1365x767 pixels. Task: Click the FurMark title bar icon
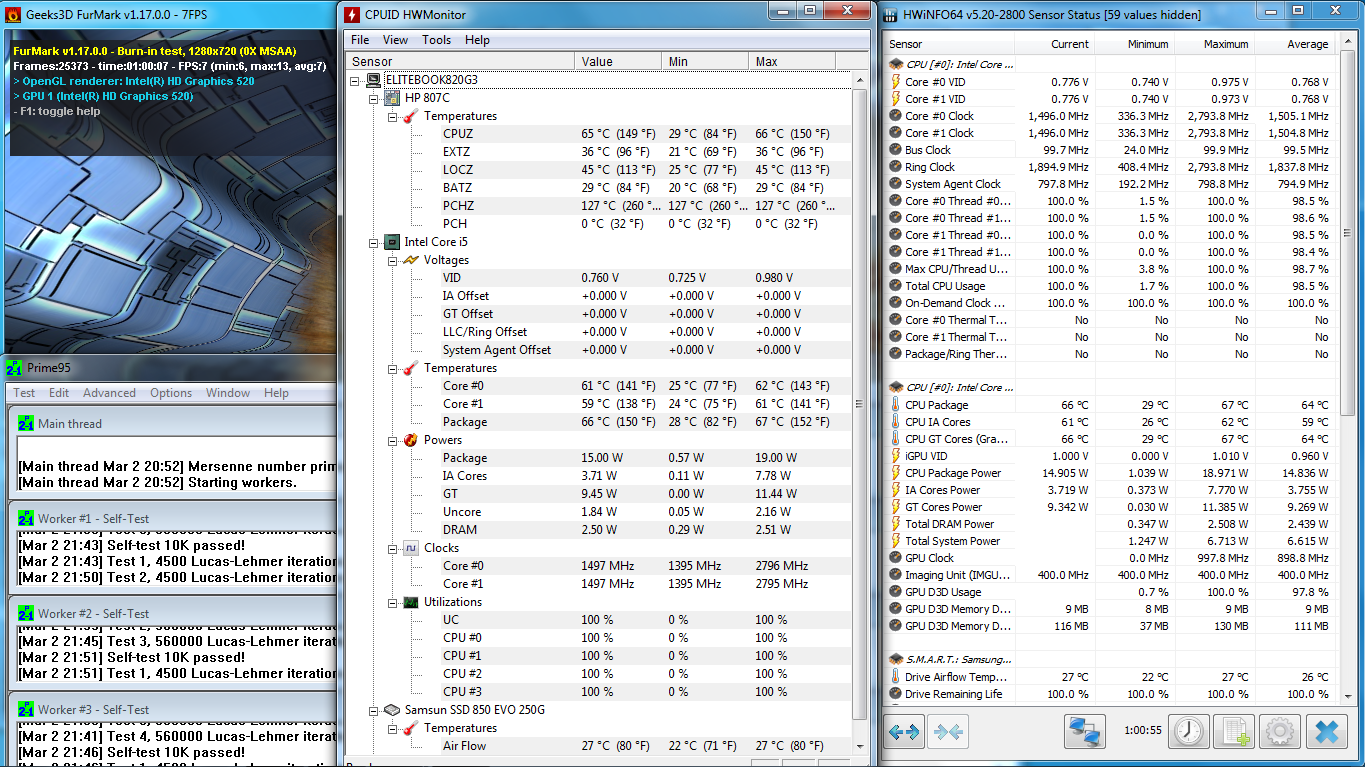pos(13,14)
